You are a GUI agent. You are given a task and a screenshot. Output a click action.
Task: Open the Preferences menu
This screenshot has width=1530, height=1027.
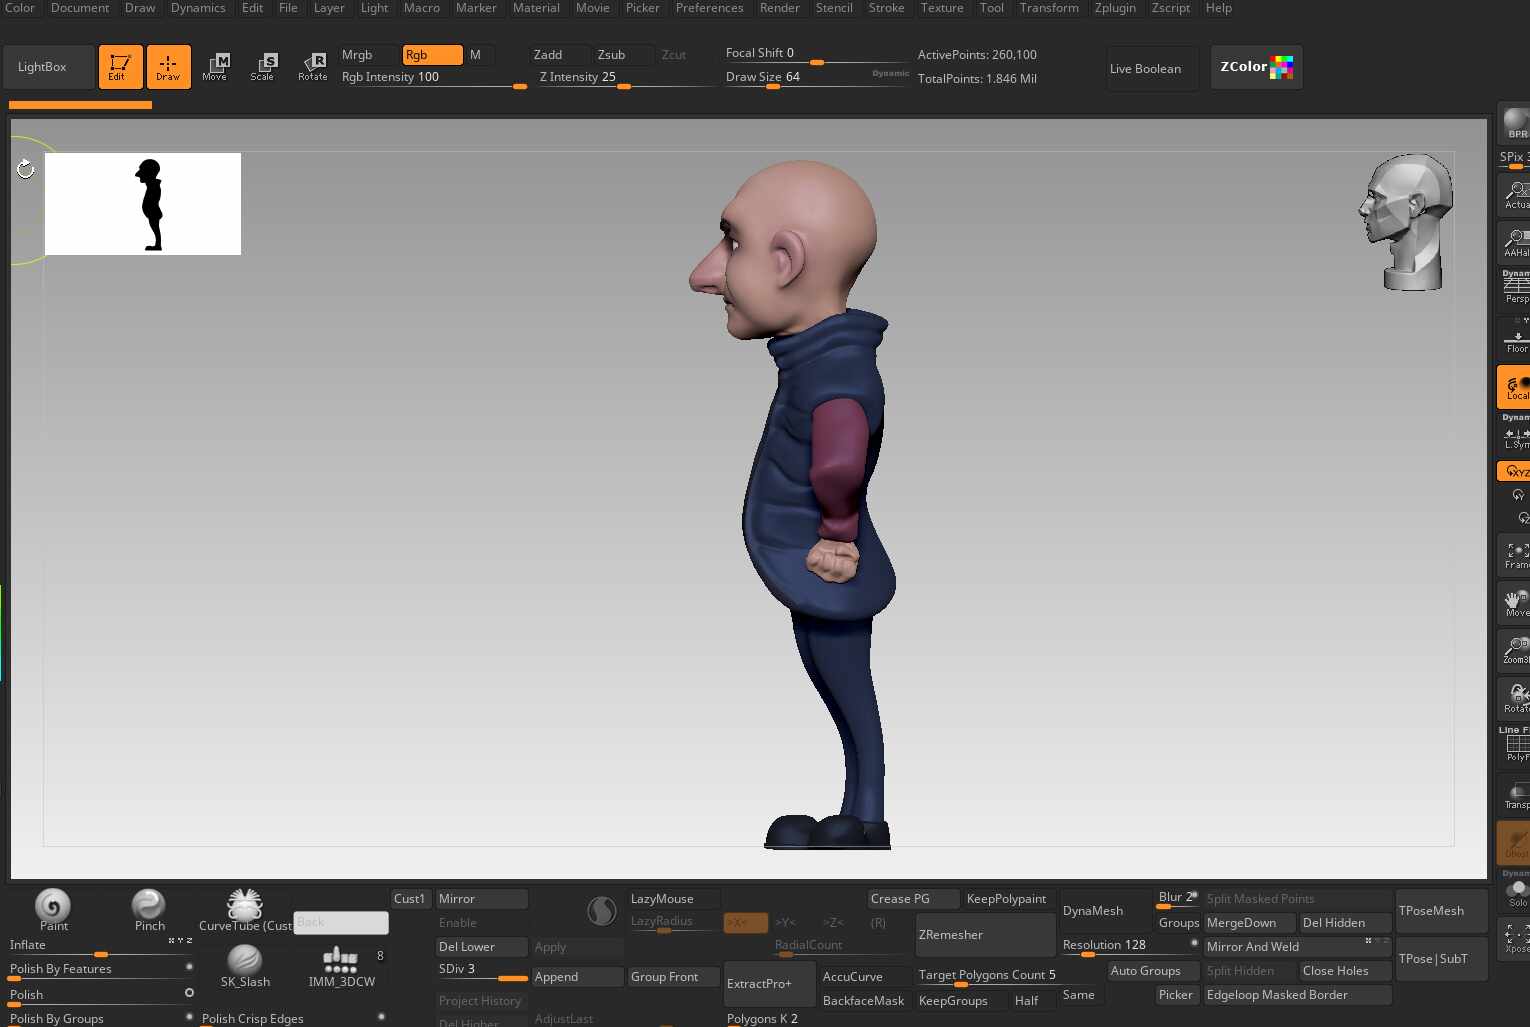coord(709,8)
